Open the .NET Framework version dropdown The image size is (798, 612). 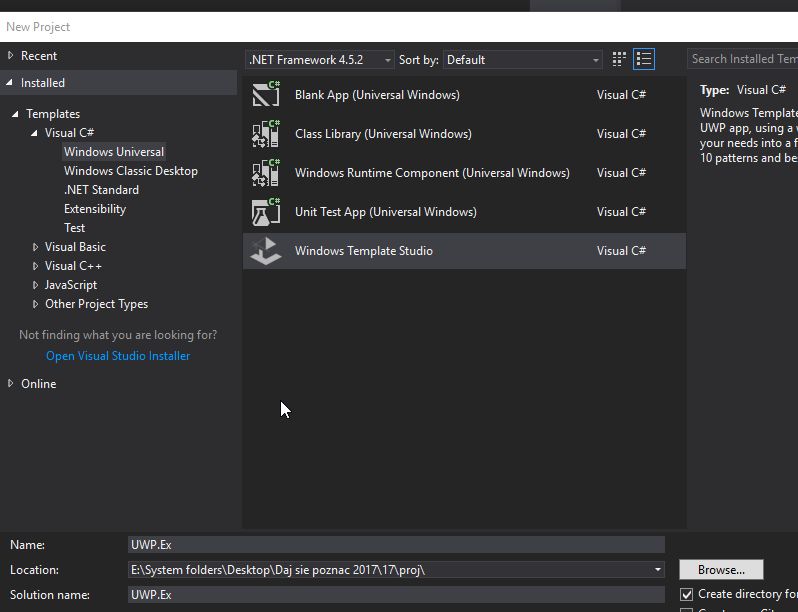[320, 60]
